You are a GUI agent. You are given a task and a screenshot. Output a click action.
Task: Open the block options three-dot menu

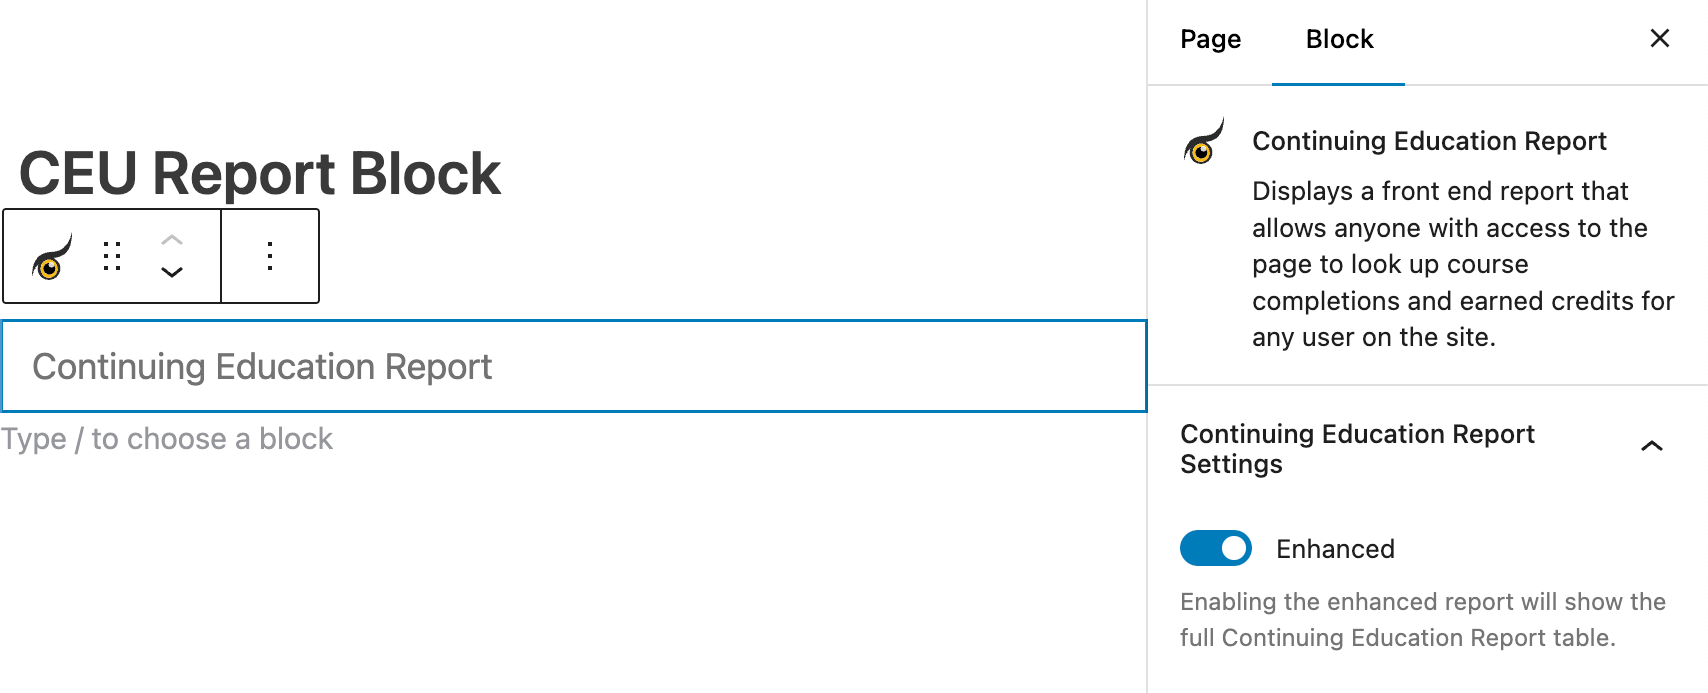(268, 256)
